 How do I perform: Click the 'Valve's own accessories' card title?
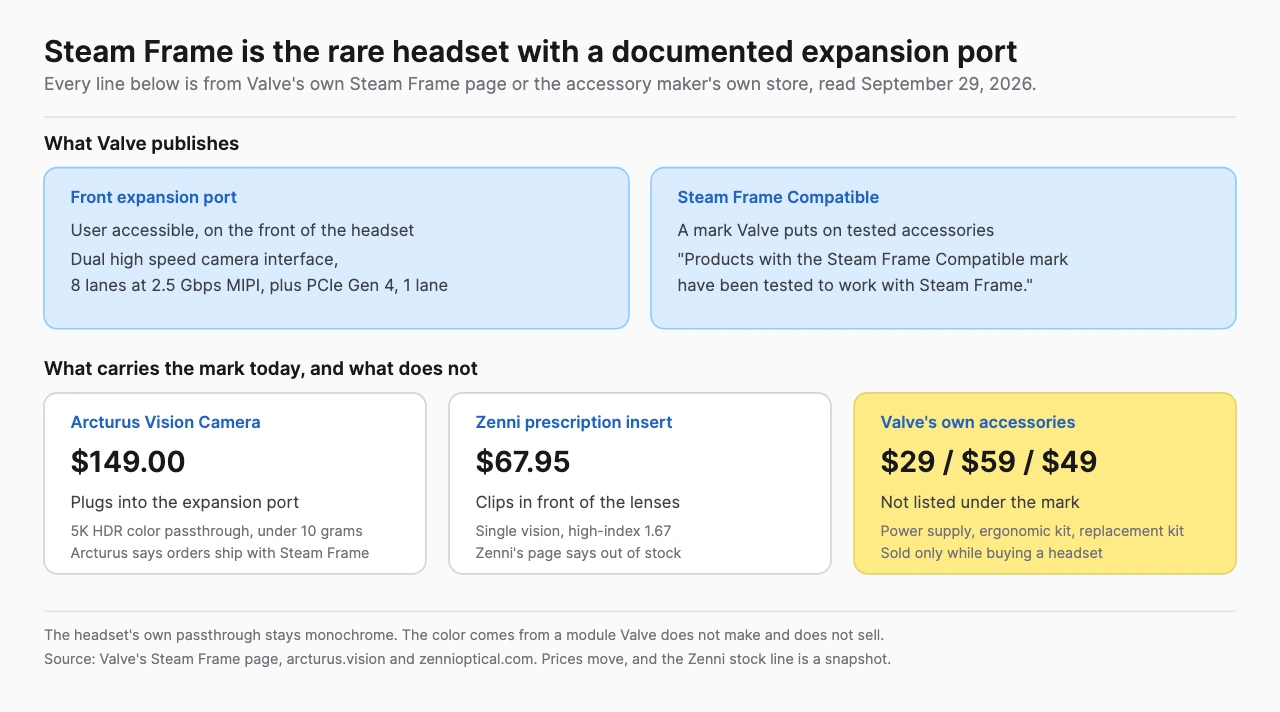(x=978, y=422)
